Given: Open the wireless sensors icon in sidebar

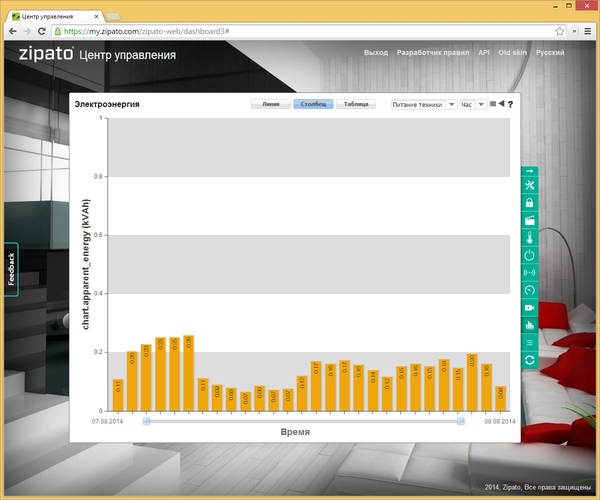Looking at the screenshot, I should tap(530, 273).
